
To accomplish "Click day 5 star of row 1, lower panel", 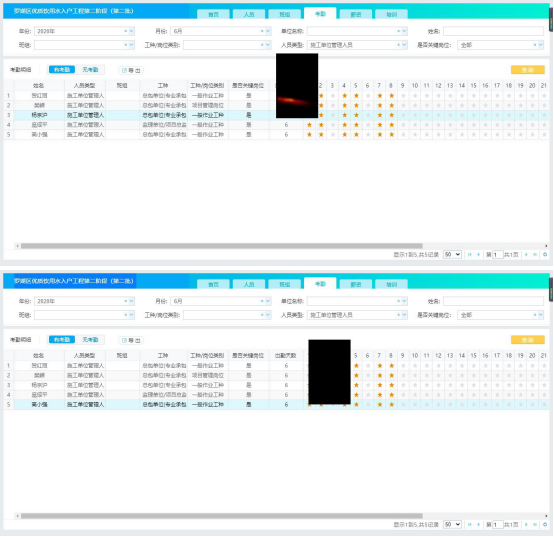I will 356,366.
